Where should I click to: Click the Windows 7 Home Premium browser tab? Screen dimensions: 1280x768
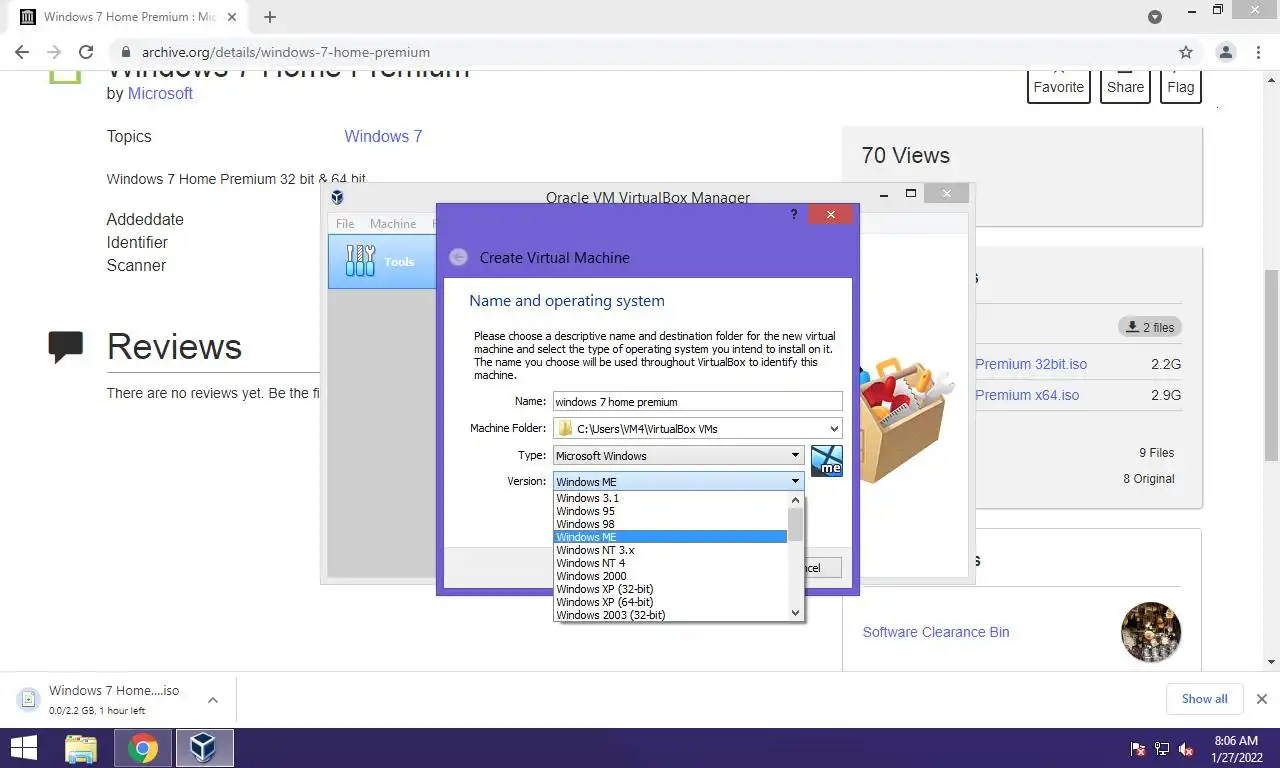click(x=126, y=17)
